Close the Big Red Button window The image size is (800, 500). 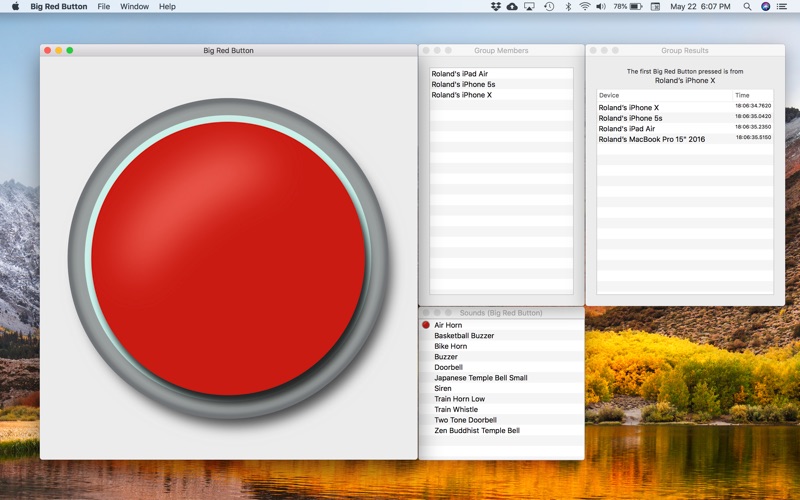(47, 50)
